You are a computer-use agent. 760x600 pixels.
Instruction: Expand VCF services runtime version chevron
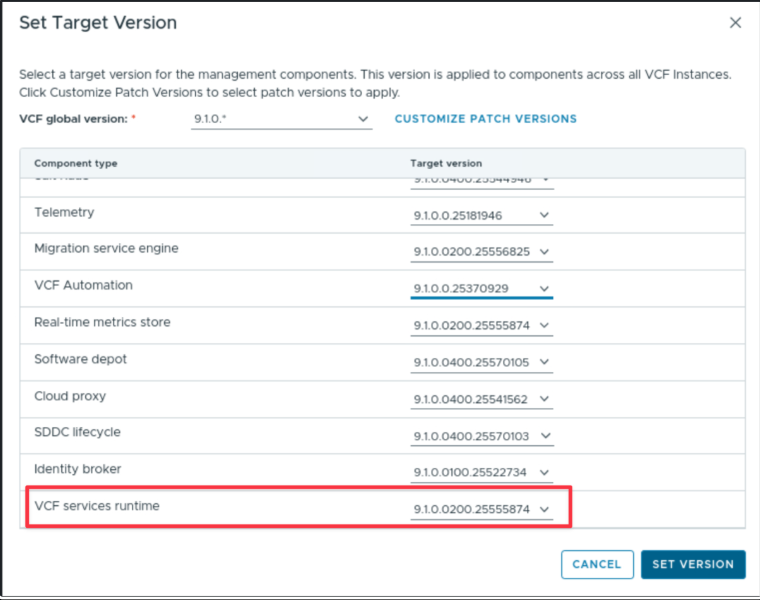(544, 509)
